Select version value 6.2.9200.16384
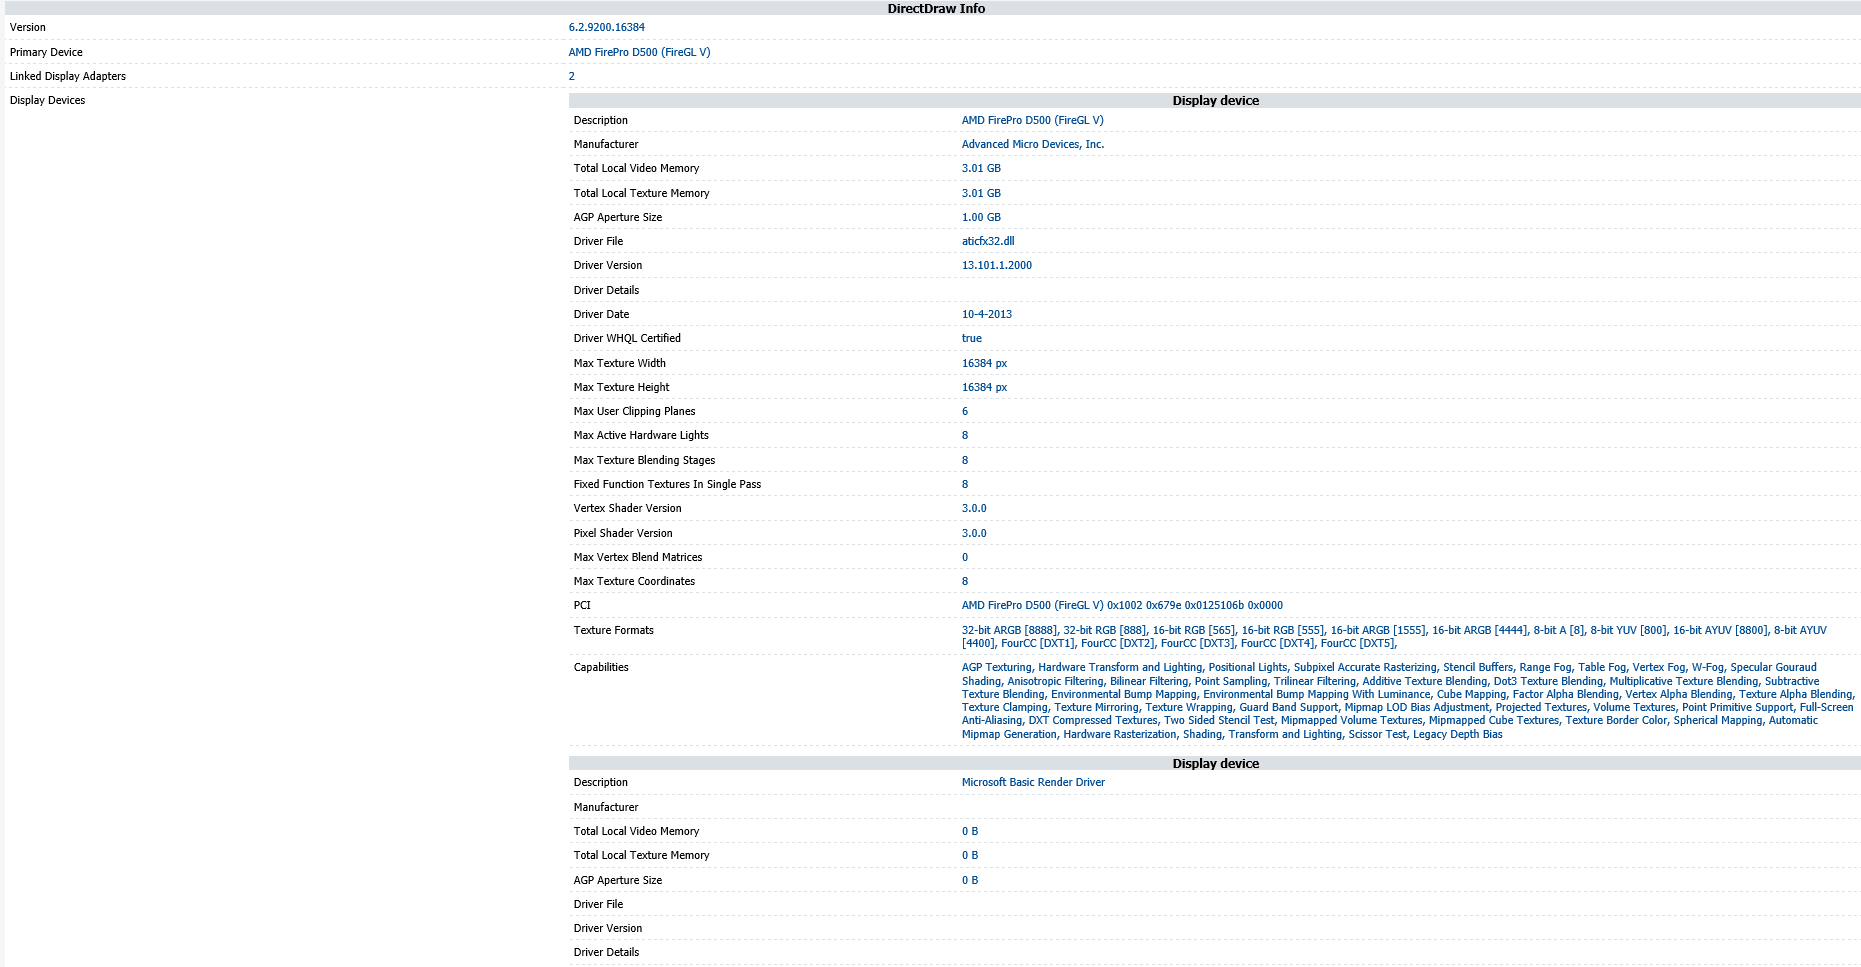The image size is (1861, 967). 607,27
